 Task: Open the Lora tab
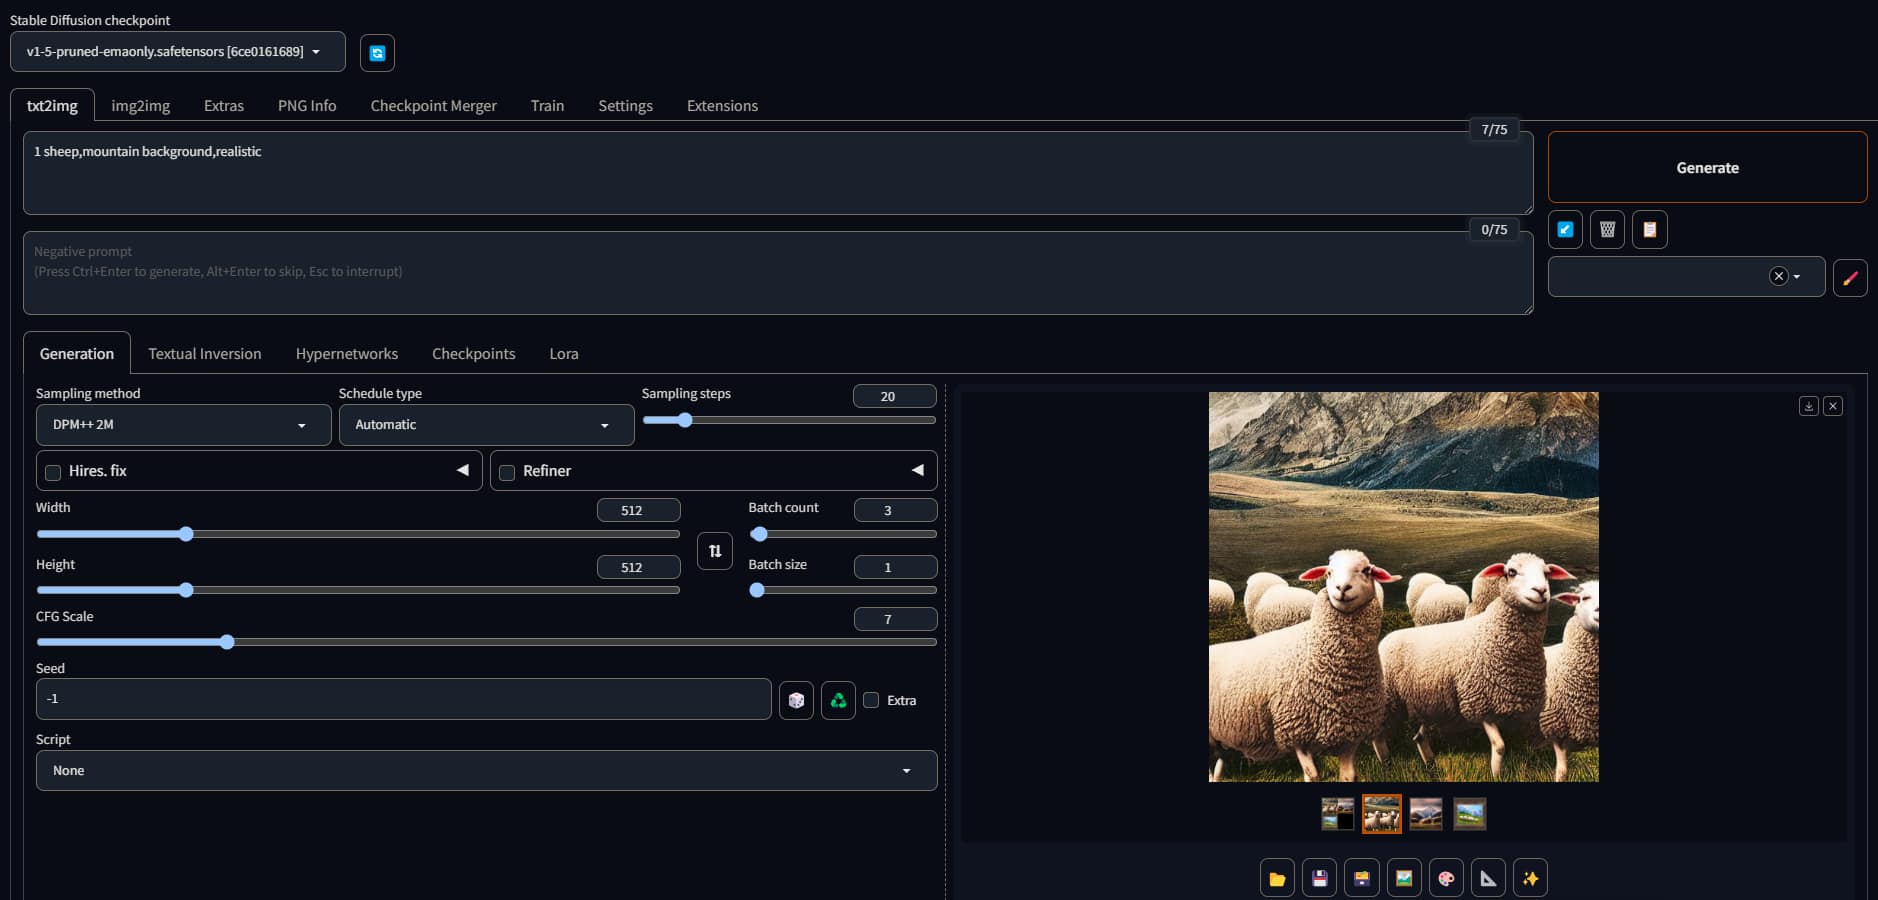point(564,354)
